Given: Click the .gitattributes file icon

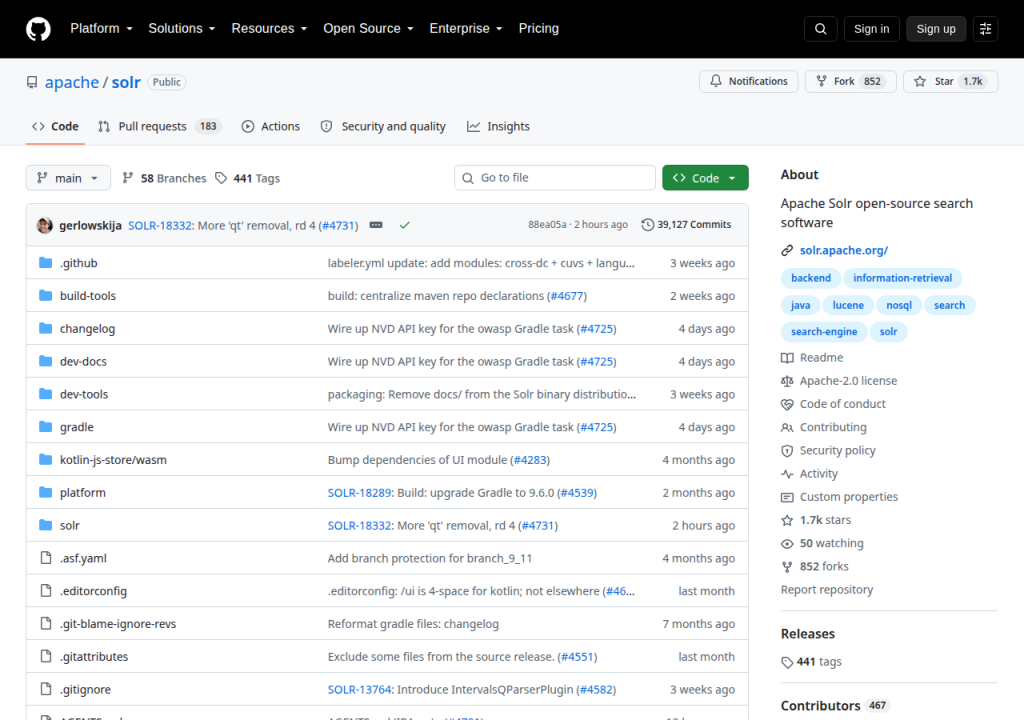Looking at the screenshot, I should [x=46, y=656].
